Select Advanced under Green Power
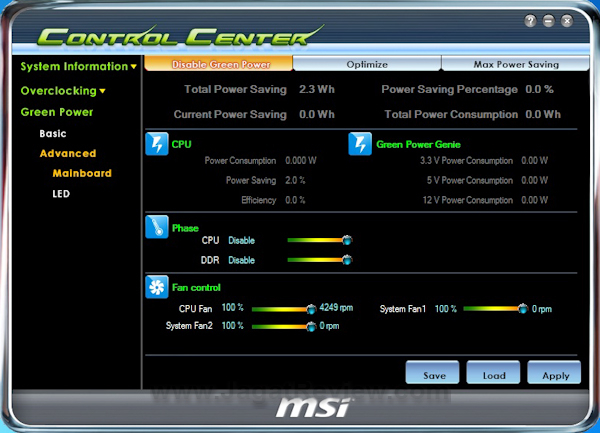 click(x=68, y=153)
